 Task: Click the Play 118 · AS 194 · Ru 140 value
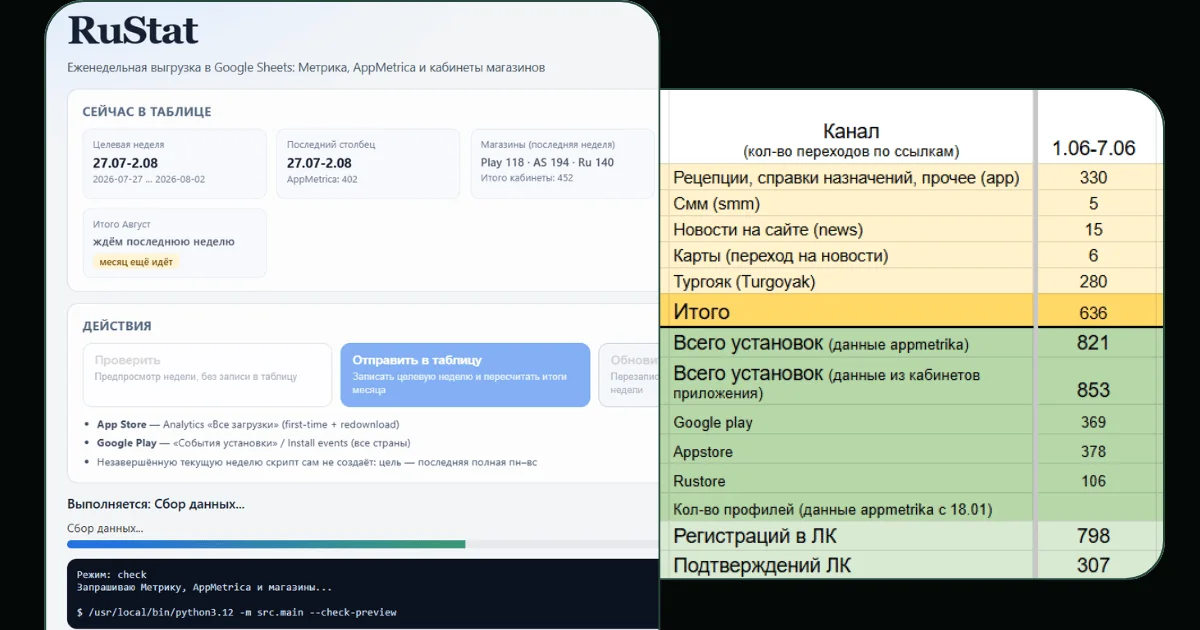click(x=548, y=162)
